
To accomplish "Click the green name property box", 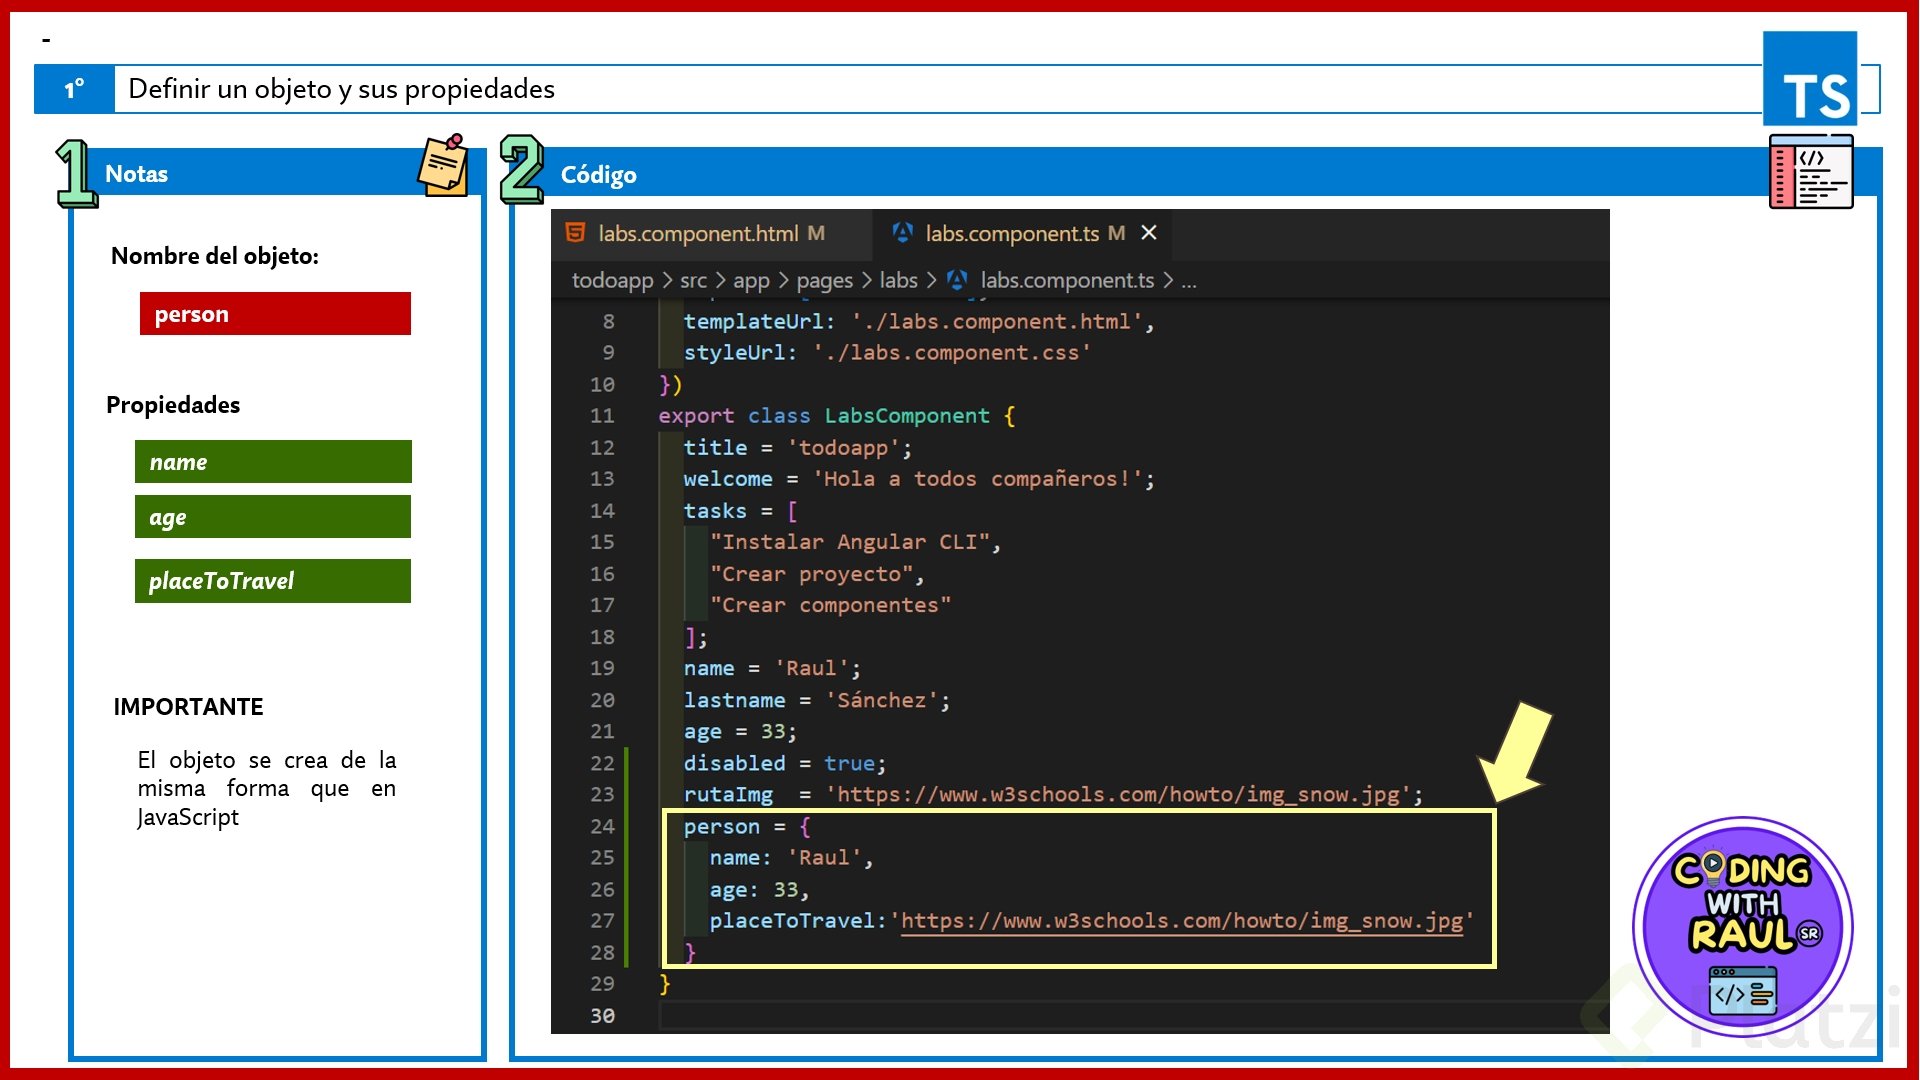I will click(273, 462).
